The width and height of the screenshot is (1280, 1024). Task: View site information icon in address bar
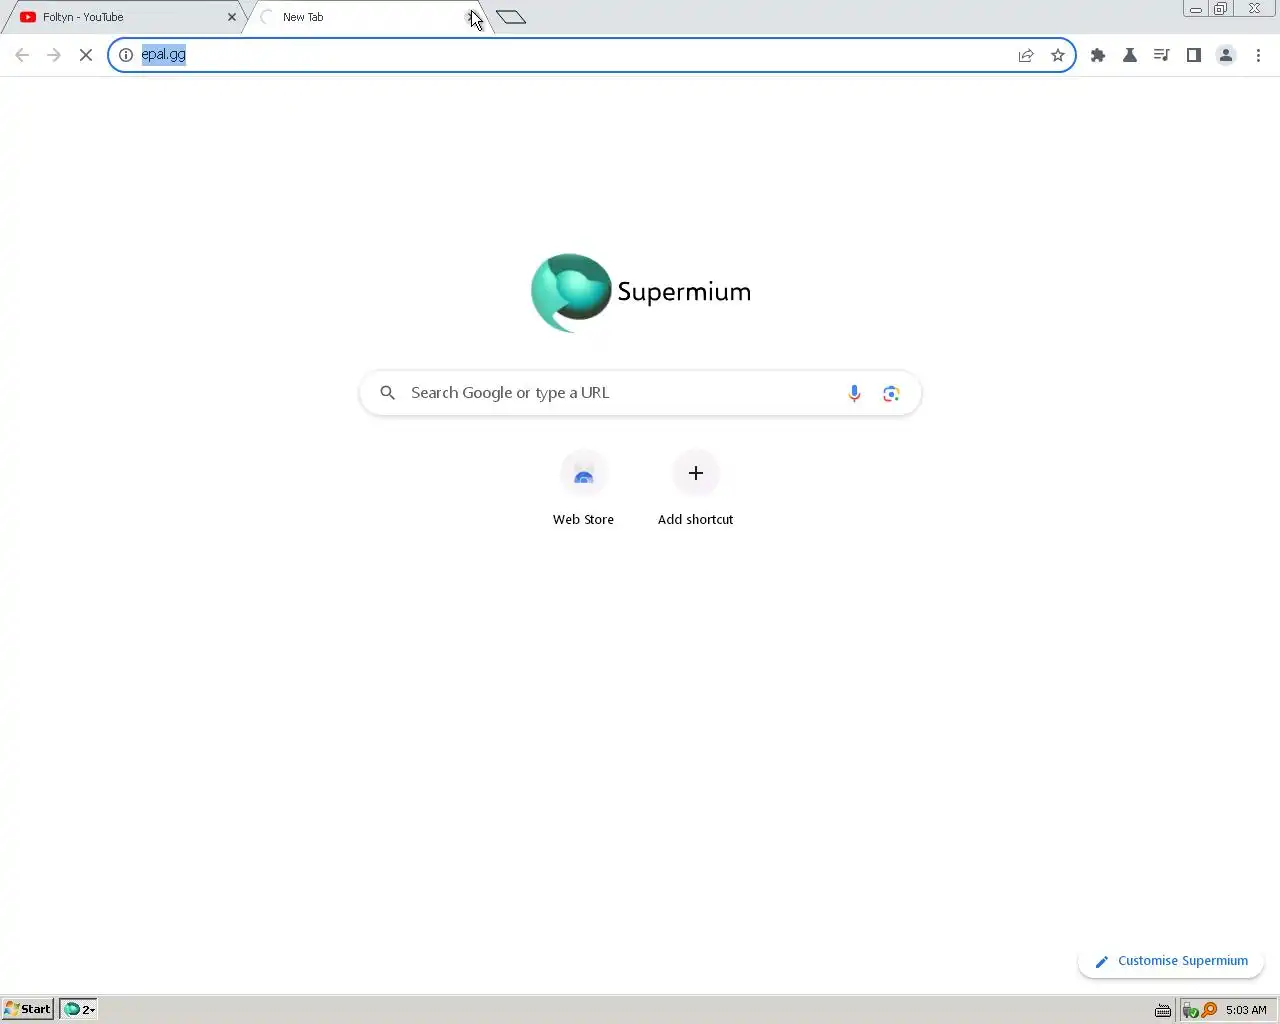pyautogui.click(x=126, y=55)
